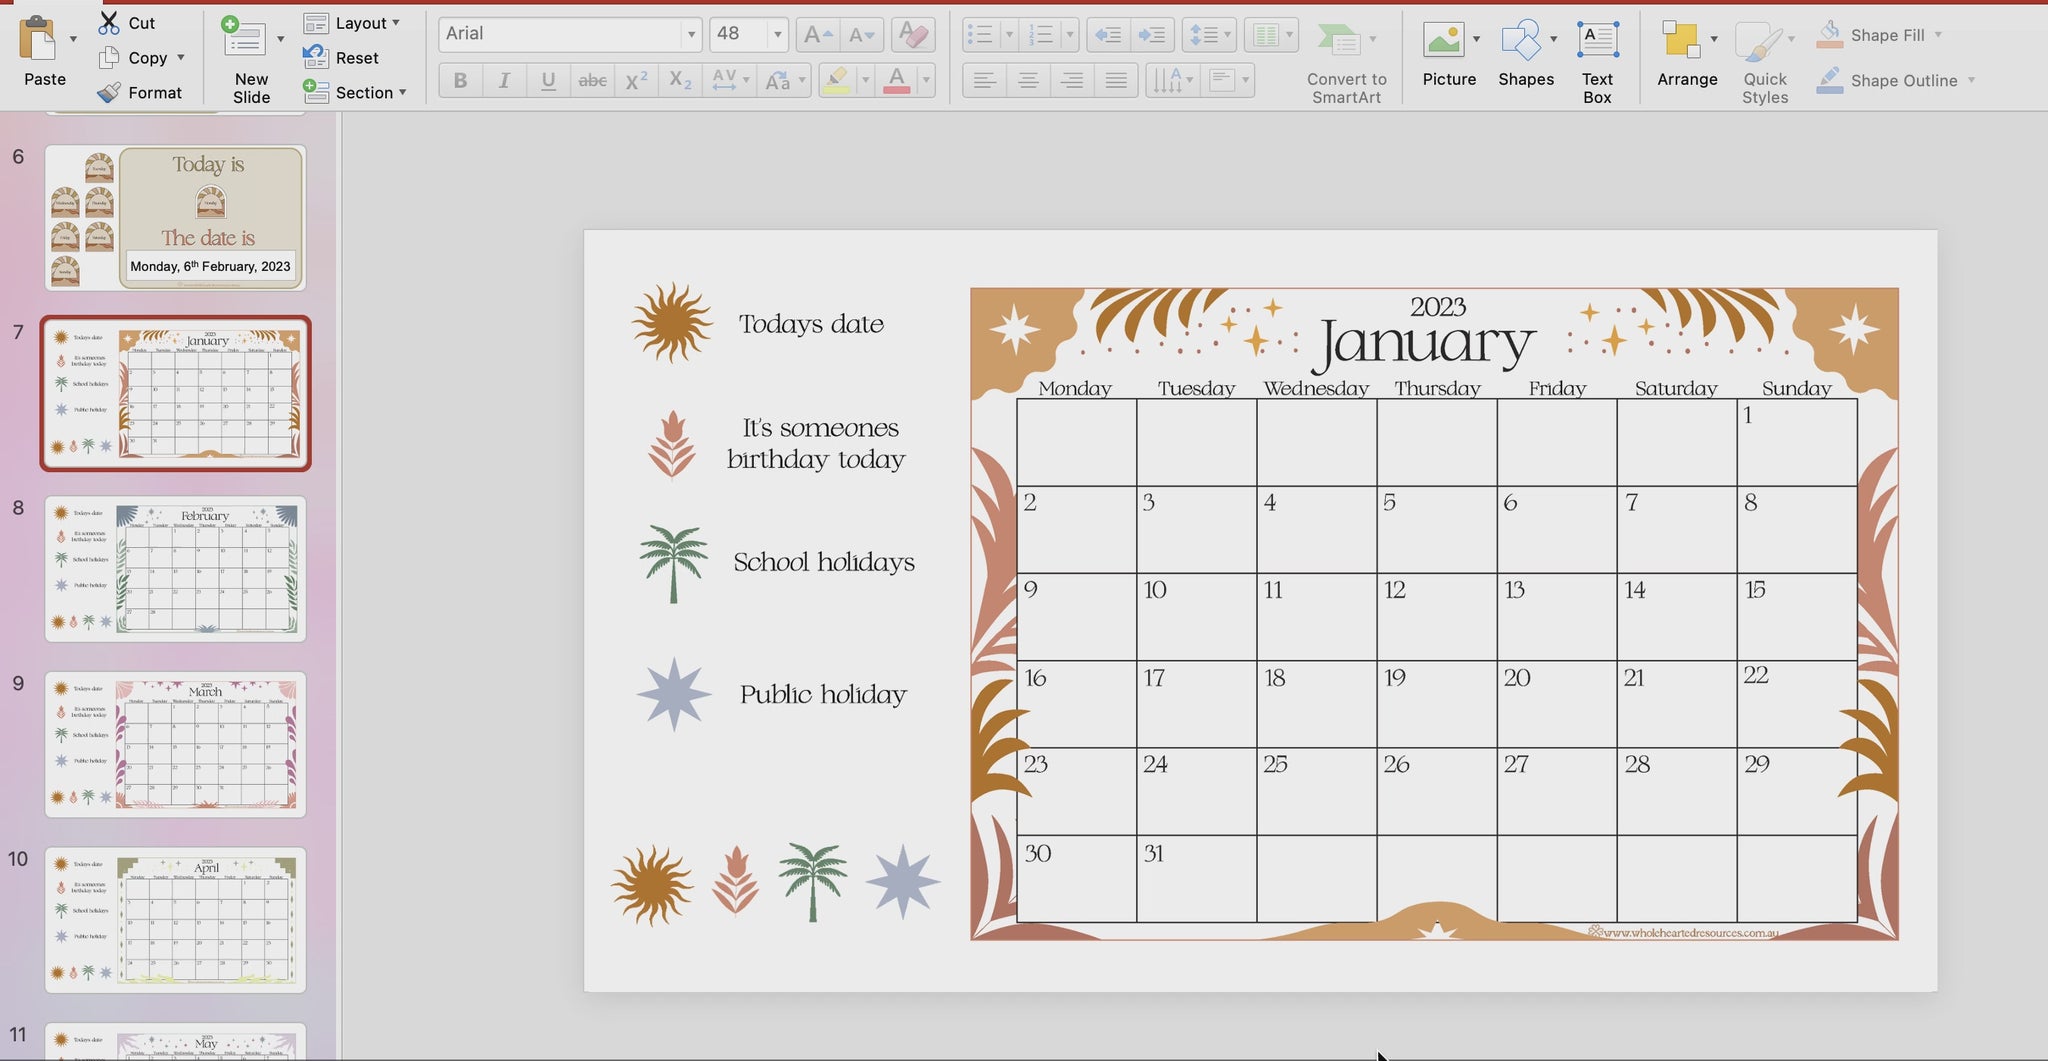Decrease list indent level

pos(1108,35)
